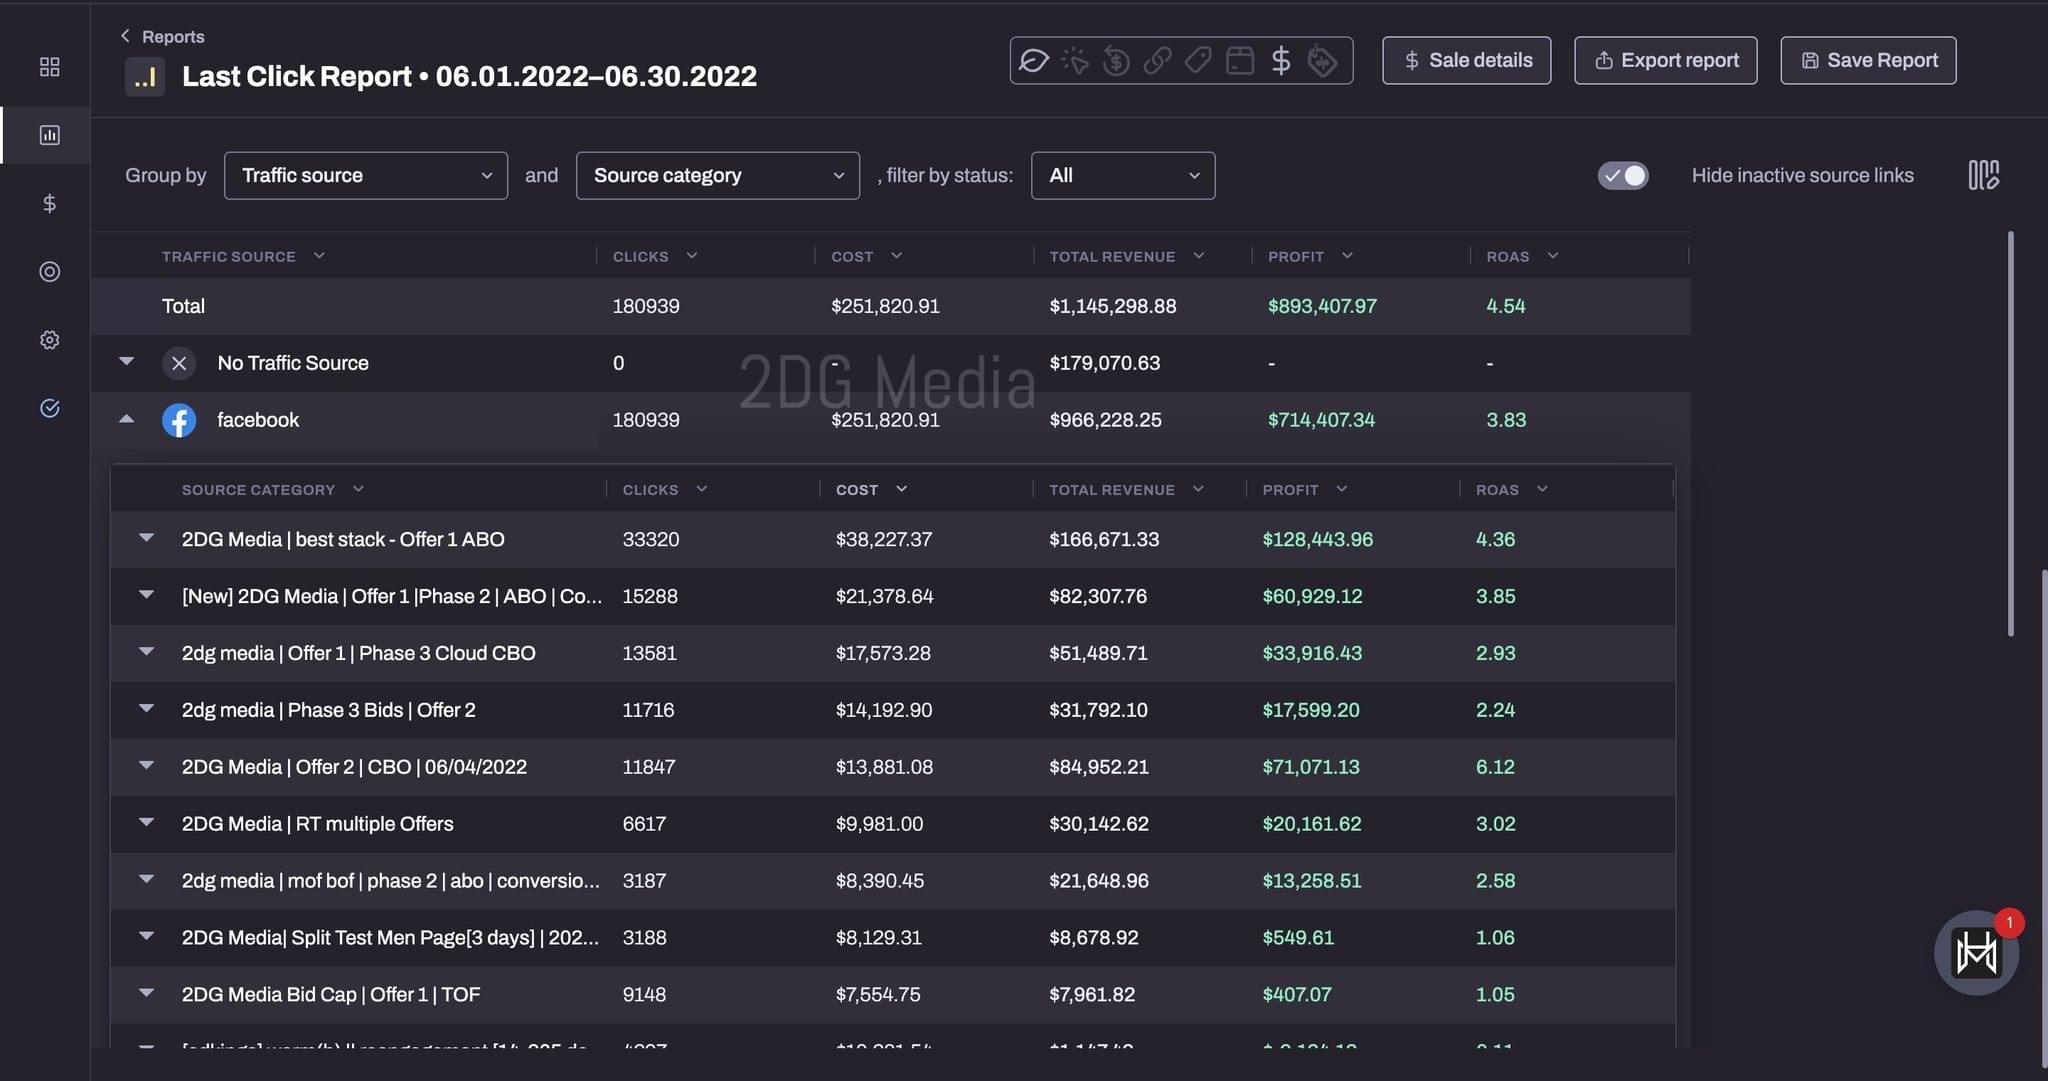The image size is (2048, 1081).
Task: Expand 2DG Media RT multiple Offers row
Action: (146, 823)
